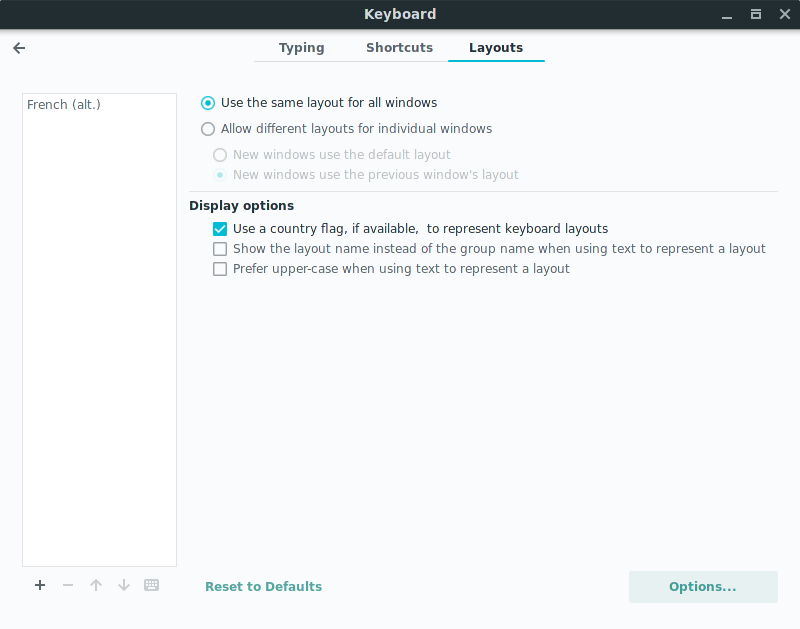Enable 'Show the layout name' checkbox
Screen dimensions: 800x629
220,249
